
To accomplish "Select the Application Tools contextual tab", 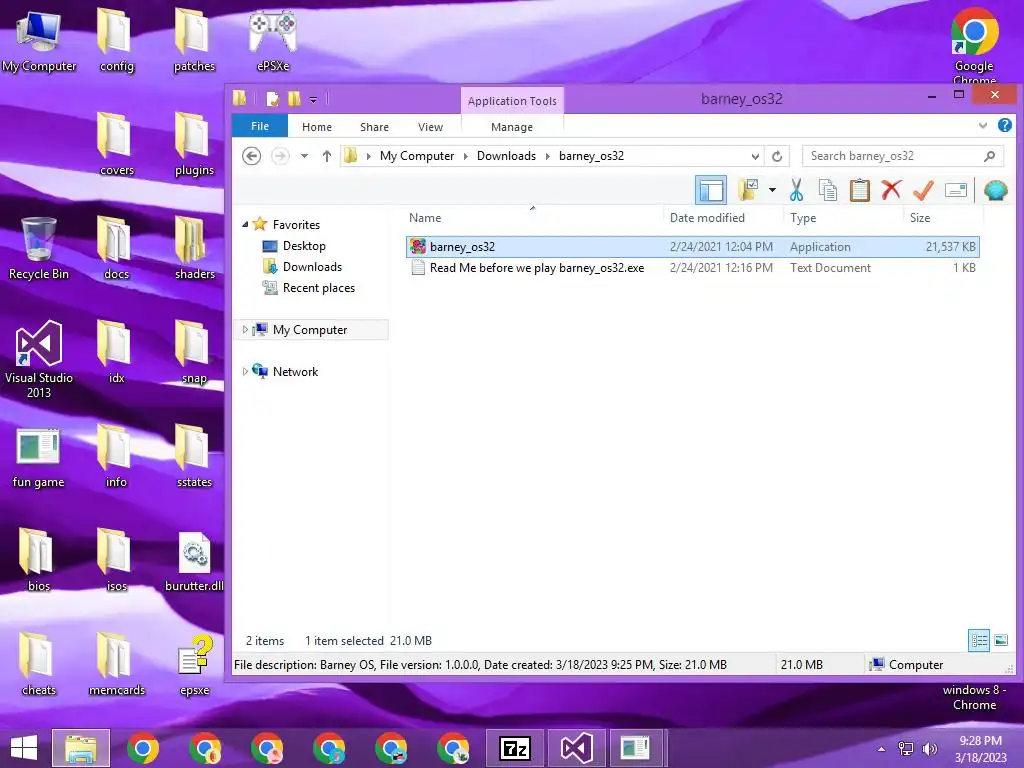I will pyautogui.click(x=512, y=101).
